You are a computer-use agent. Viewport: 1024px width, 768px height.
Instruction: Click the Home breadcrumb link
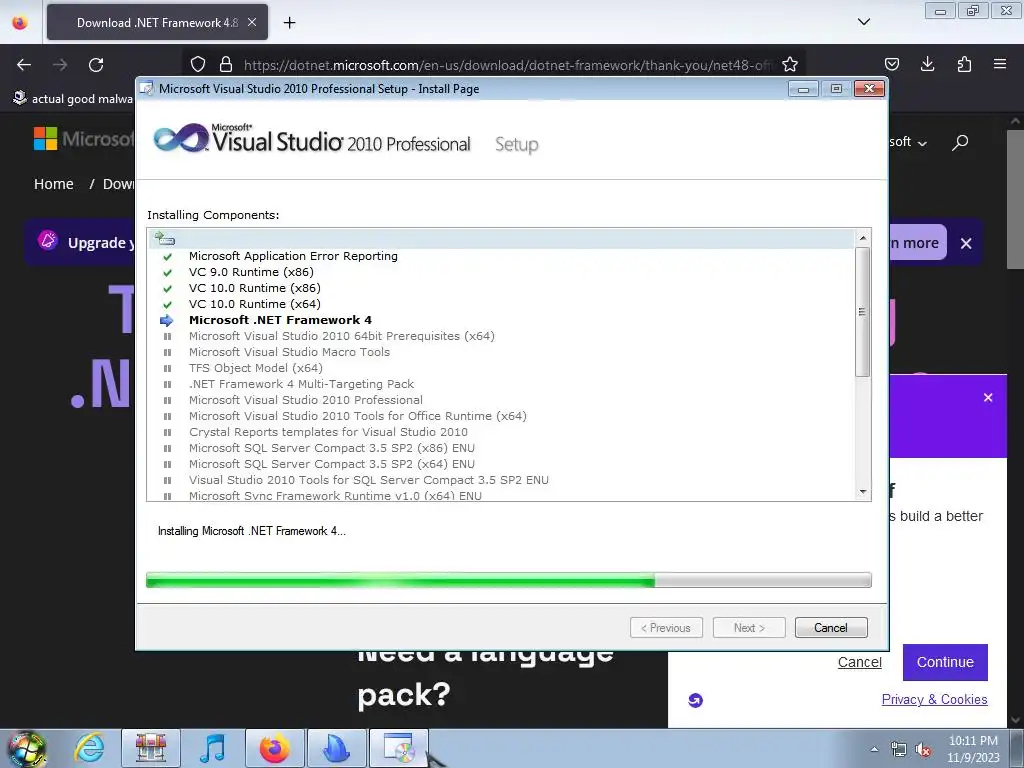click(54, 184)
